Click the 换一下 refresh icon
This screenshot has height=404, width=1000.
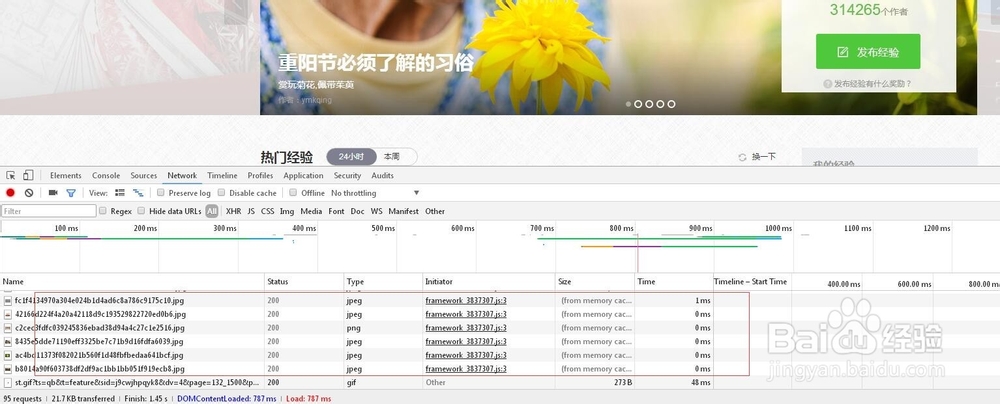pos(742,157)
